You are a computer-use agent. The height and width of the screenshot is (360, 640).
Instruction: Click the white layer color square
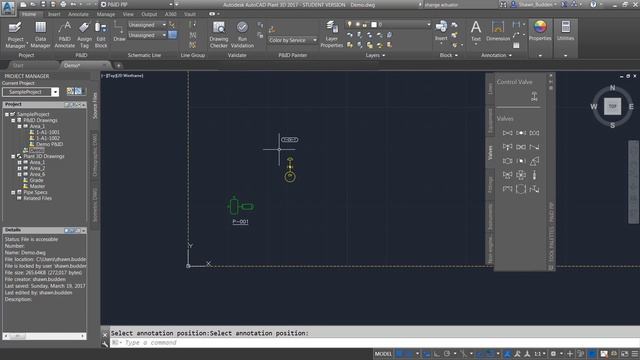(374, 24)
